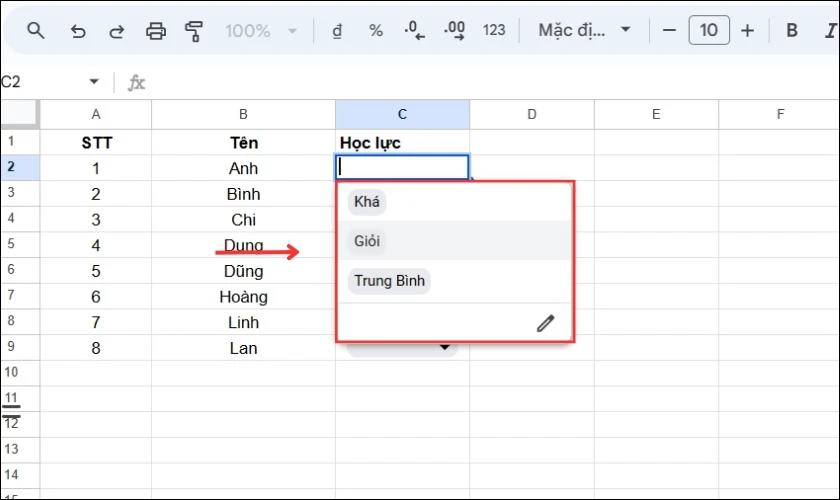Click active cell C2 editor
Image resolution: width=840 pixels, height=500 pixels.
pyautogui.click(x=402, y=167)
